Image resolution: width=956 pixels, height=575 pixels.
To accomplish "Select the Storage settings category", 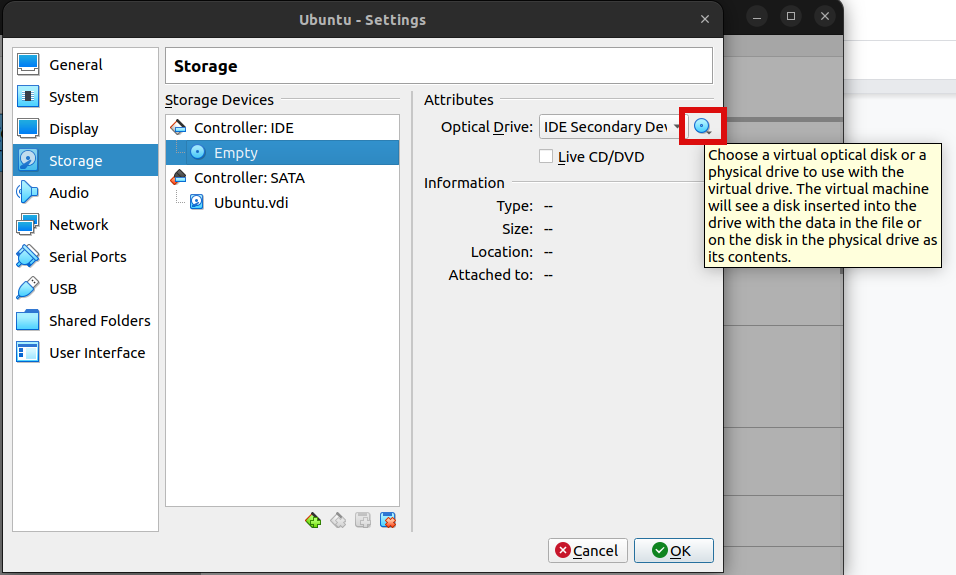I will 85,160.
